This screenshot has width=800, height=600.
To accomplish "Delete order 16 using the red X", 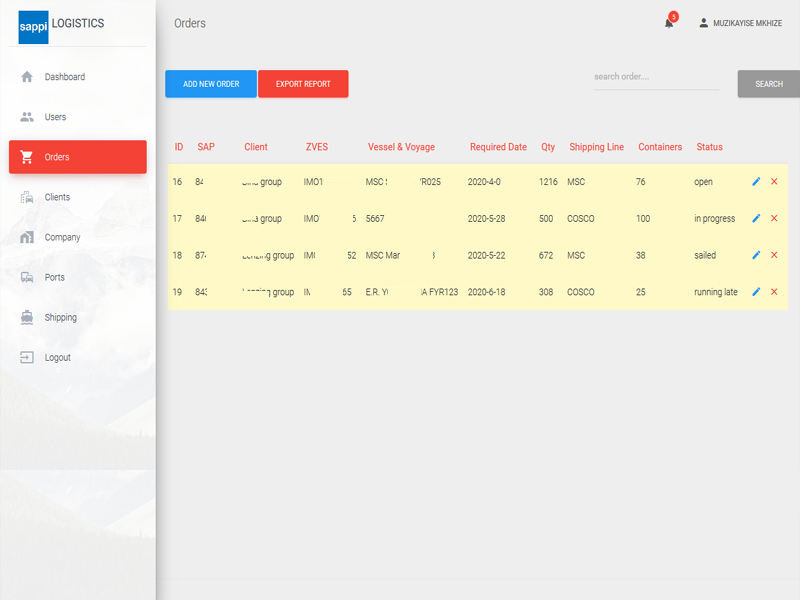I will pos(774,182).
